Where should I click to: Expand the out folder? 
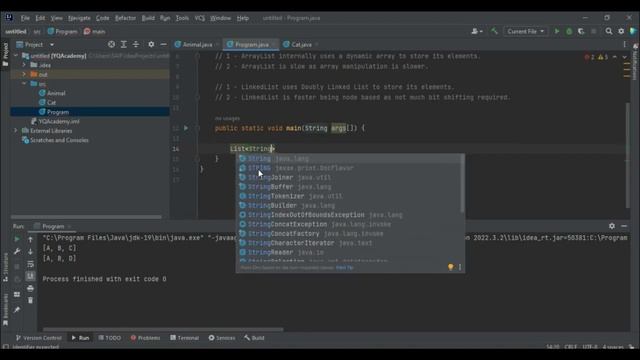tap(24, 74)
